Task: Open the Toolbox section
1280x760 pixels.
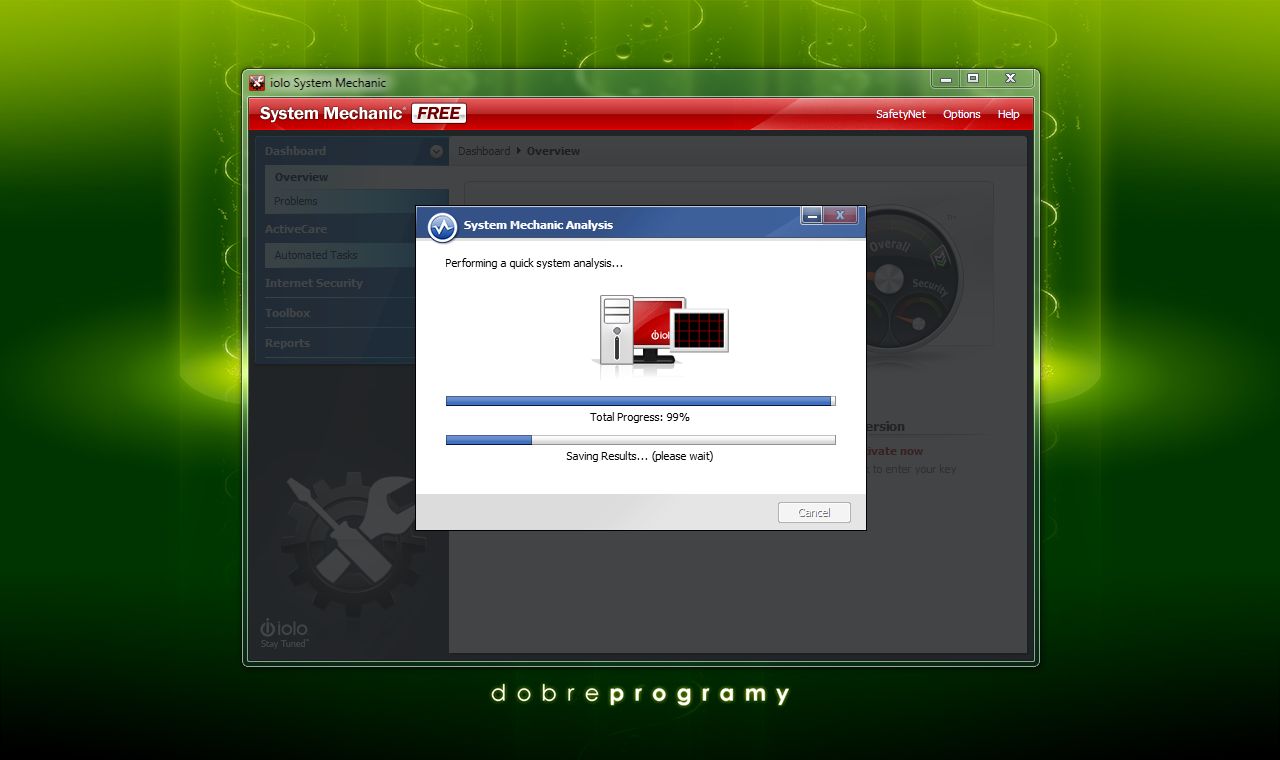Action: click(x=288, y=313)
